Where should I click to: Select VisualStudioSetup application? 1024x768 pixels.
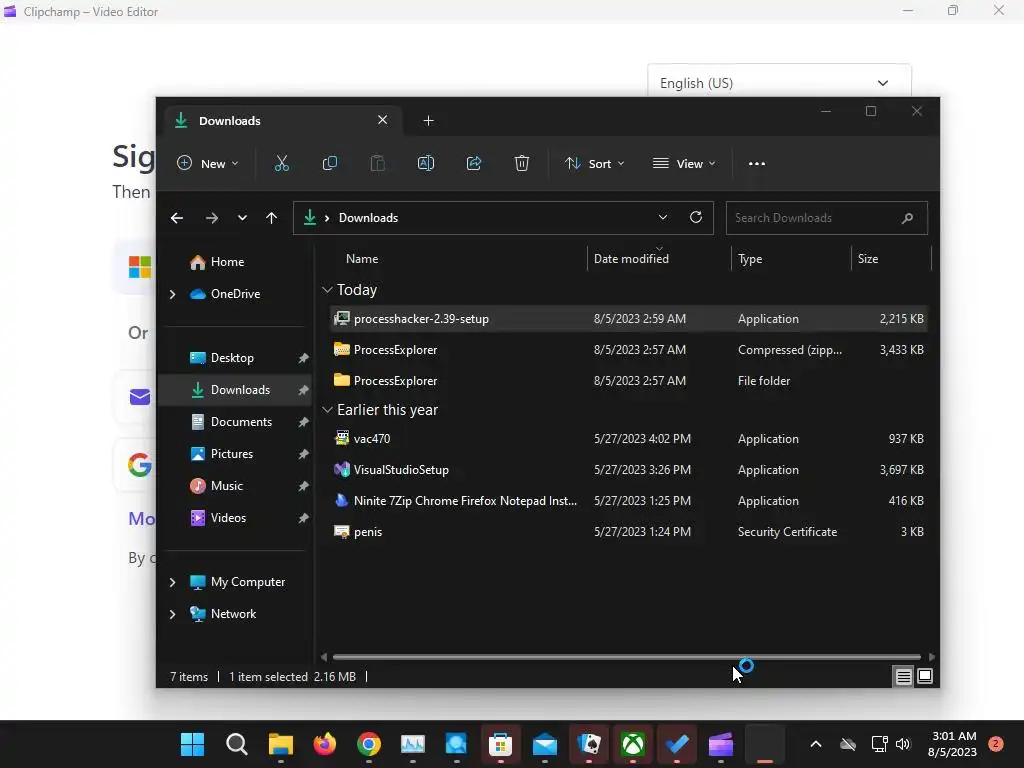629,470
